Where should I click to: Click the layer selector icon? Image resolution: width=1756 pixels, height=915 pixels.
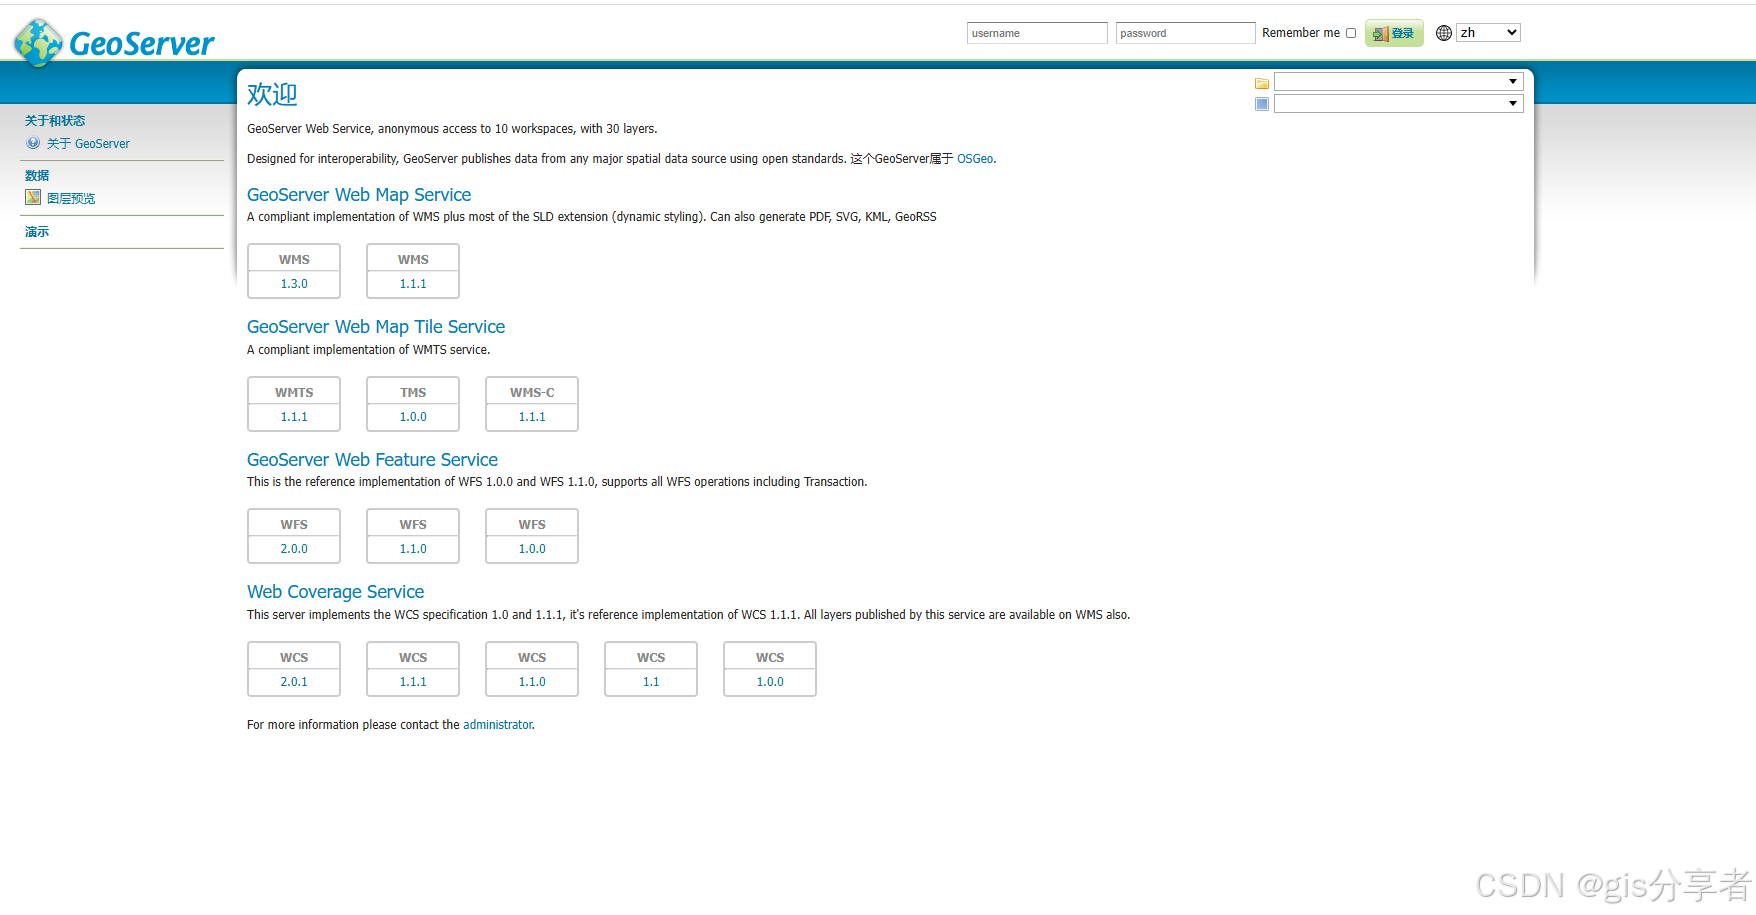1262,104
